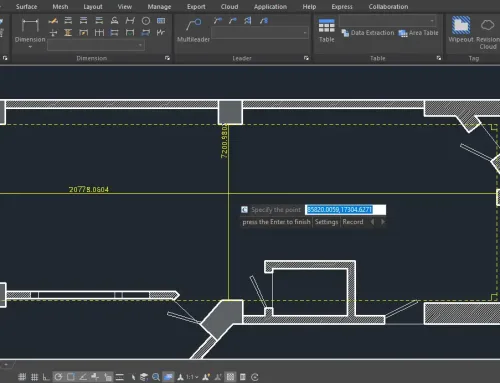Open the dropdown arrow under Dimension button
The width and height of the screenshot is (500, 383).
[x=30, y=47]
